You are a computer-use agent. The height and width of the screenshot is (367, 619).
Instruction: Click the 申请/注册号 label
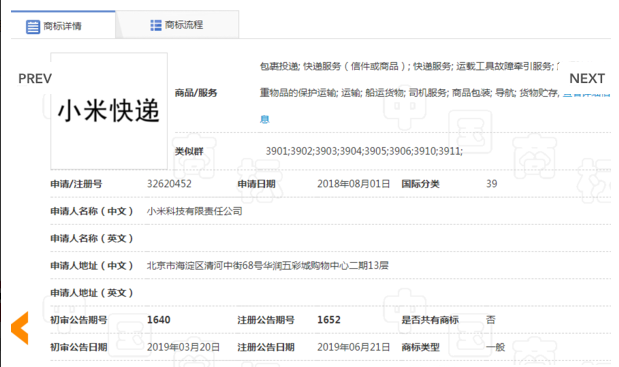point(76,184)
